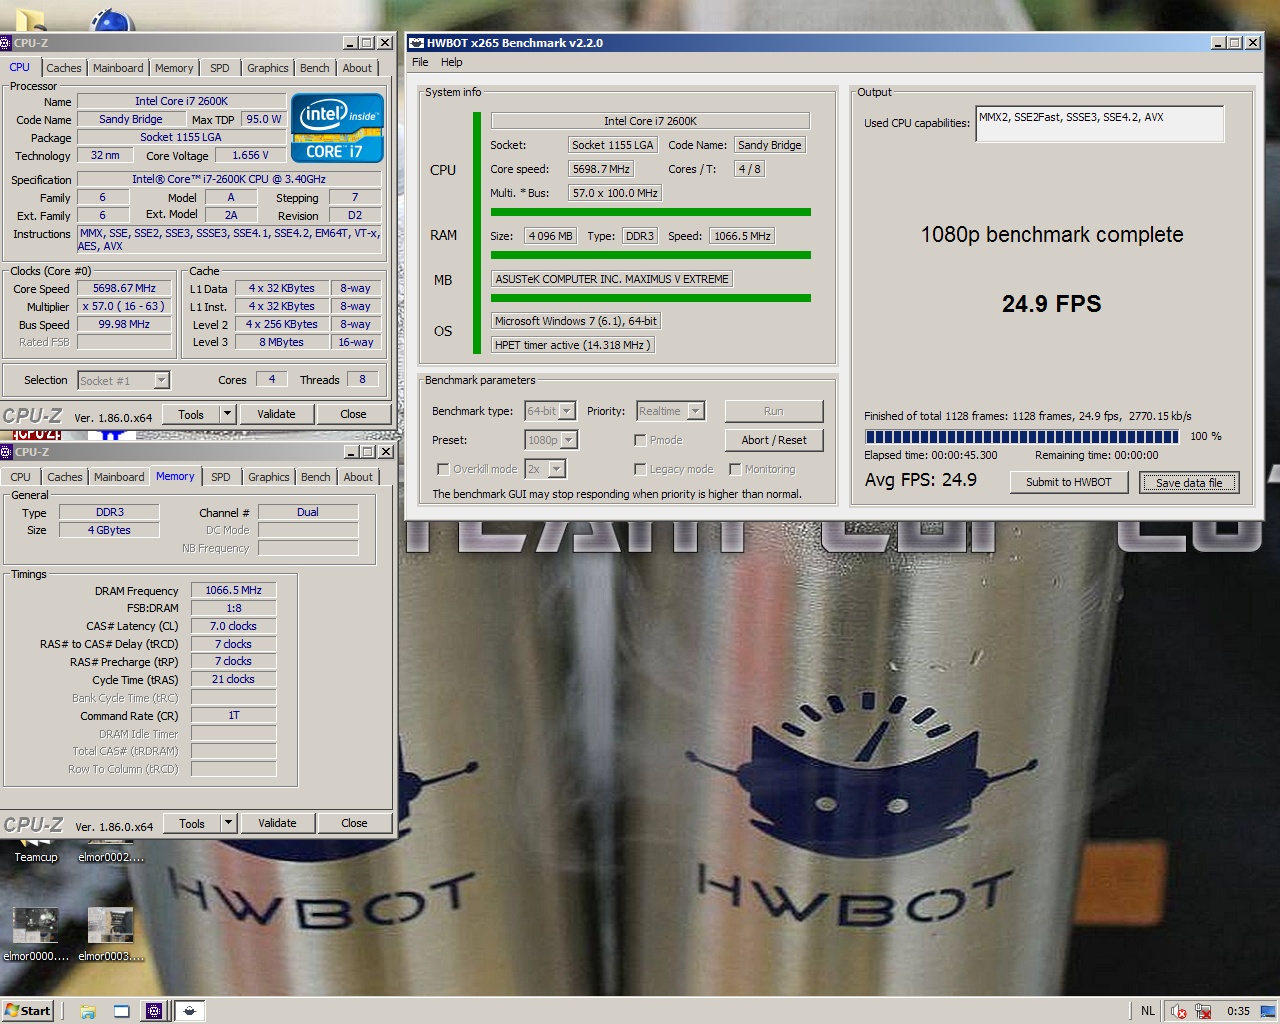
Task: Click the disconnected network tray icon
Action: (x=1203, y=1011)
